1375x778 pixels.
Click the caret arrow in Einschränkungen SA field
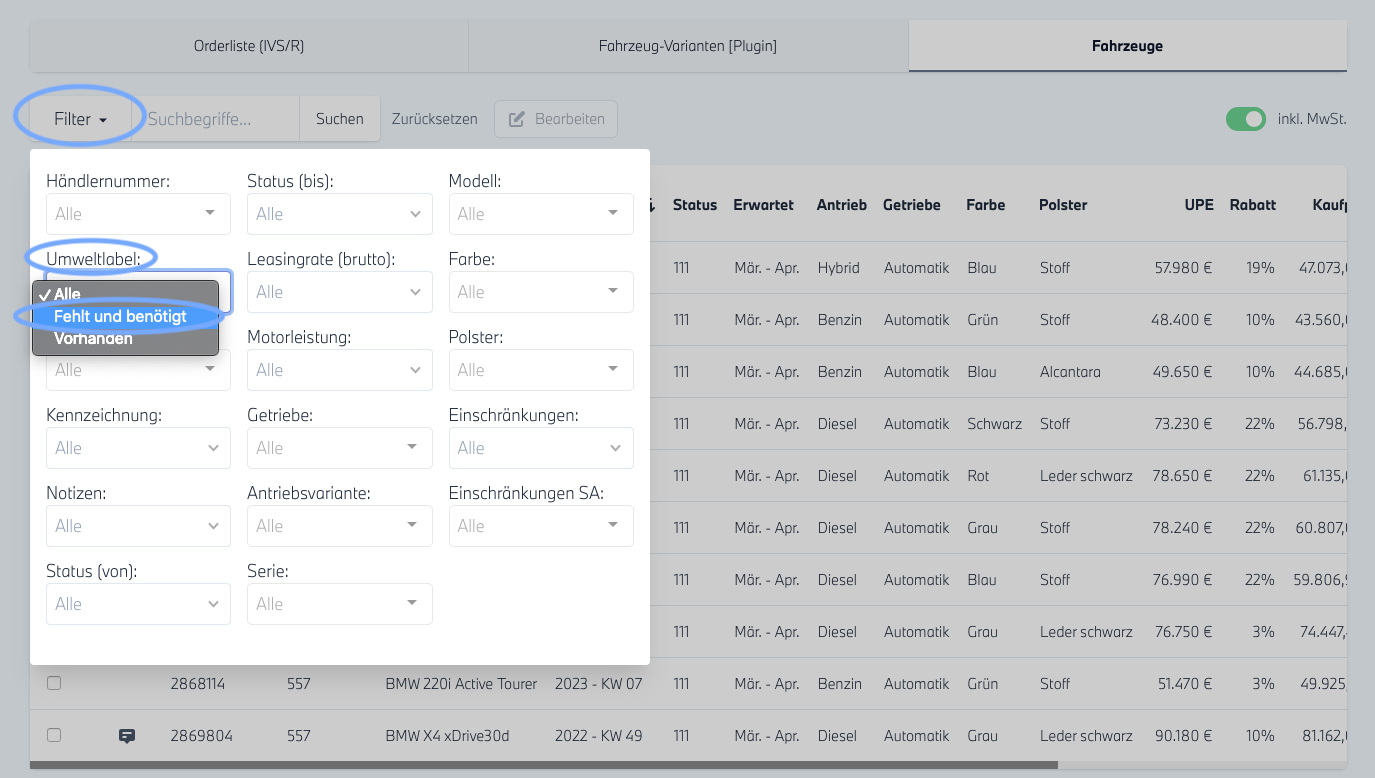point(612,525)
